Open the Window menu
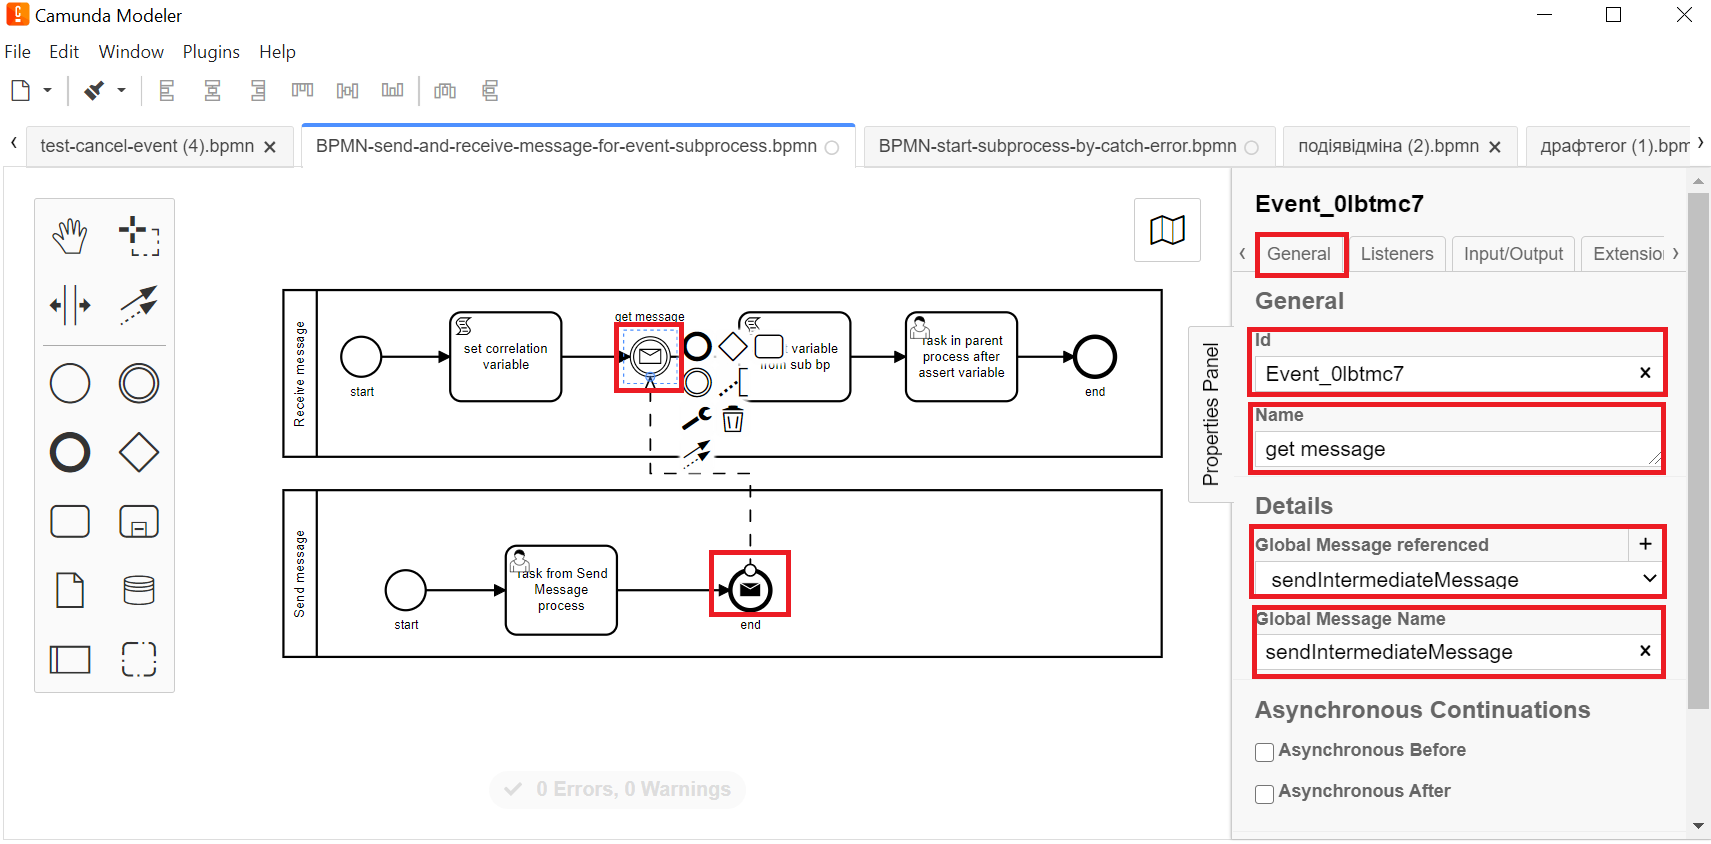This screenshot has height=844, width=1711. (x=131, y=52)
